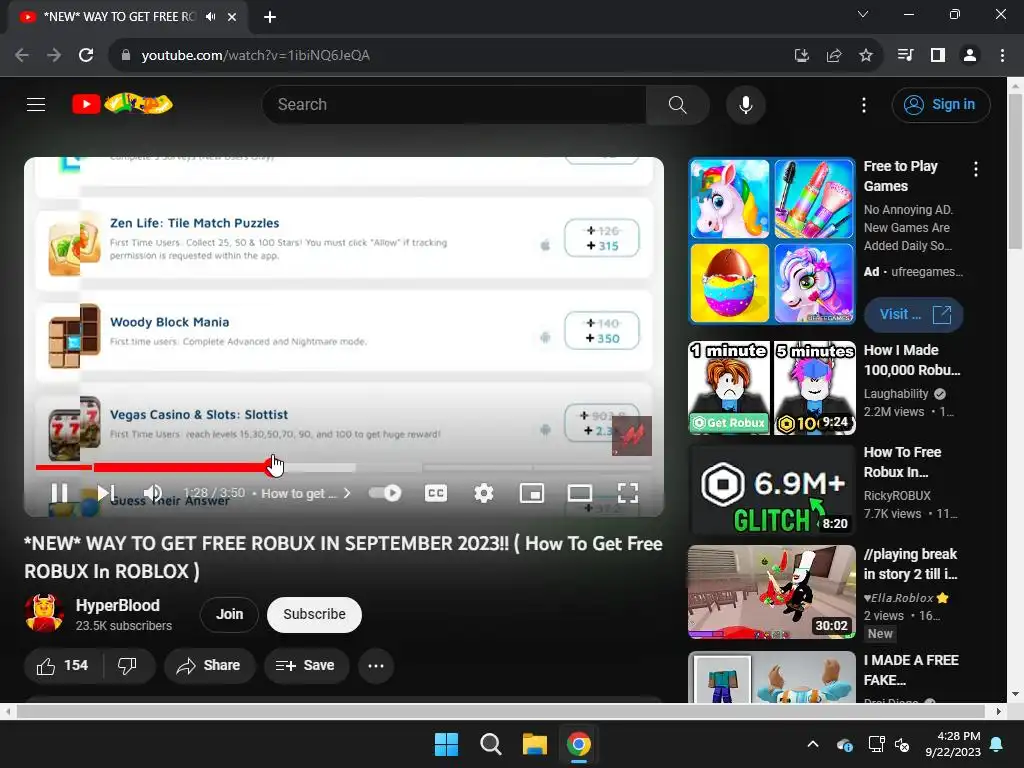Open a new browser tab

[270, 17]
